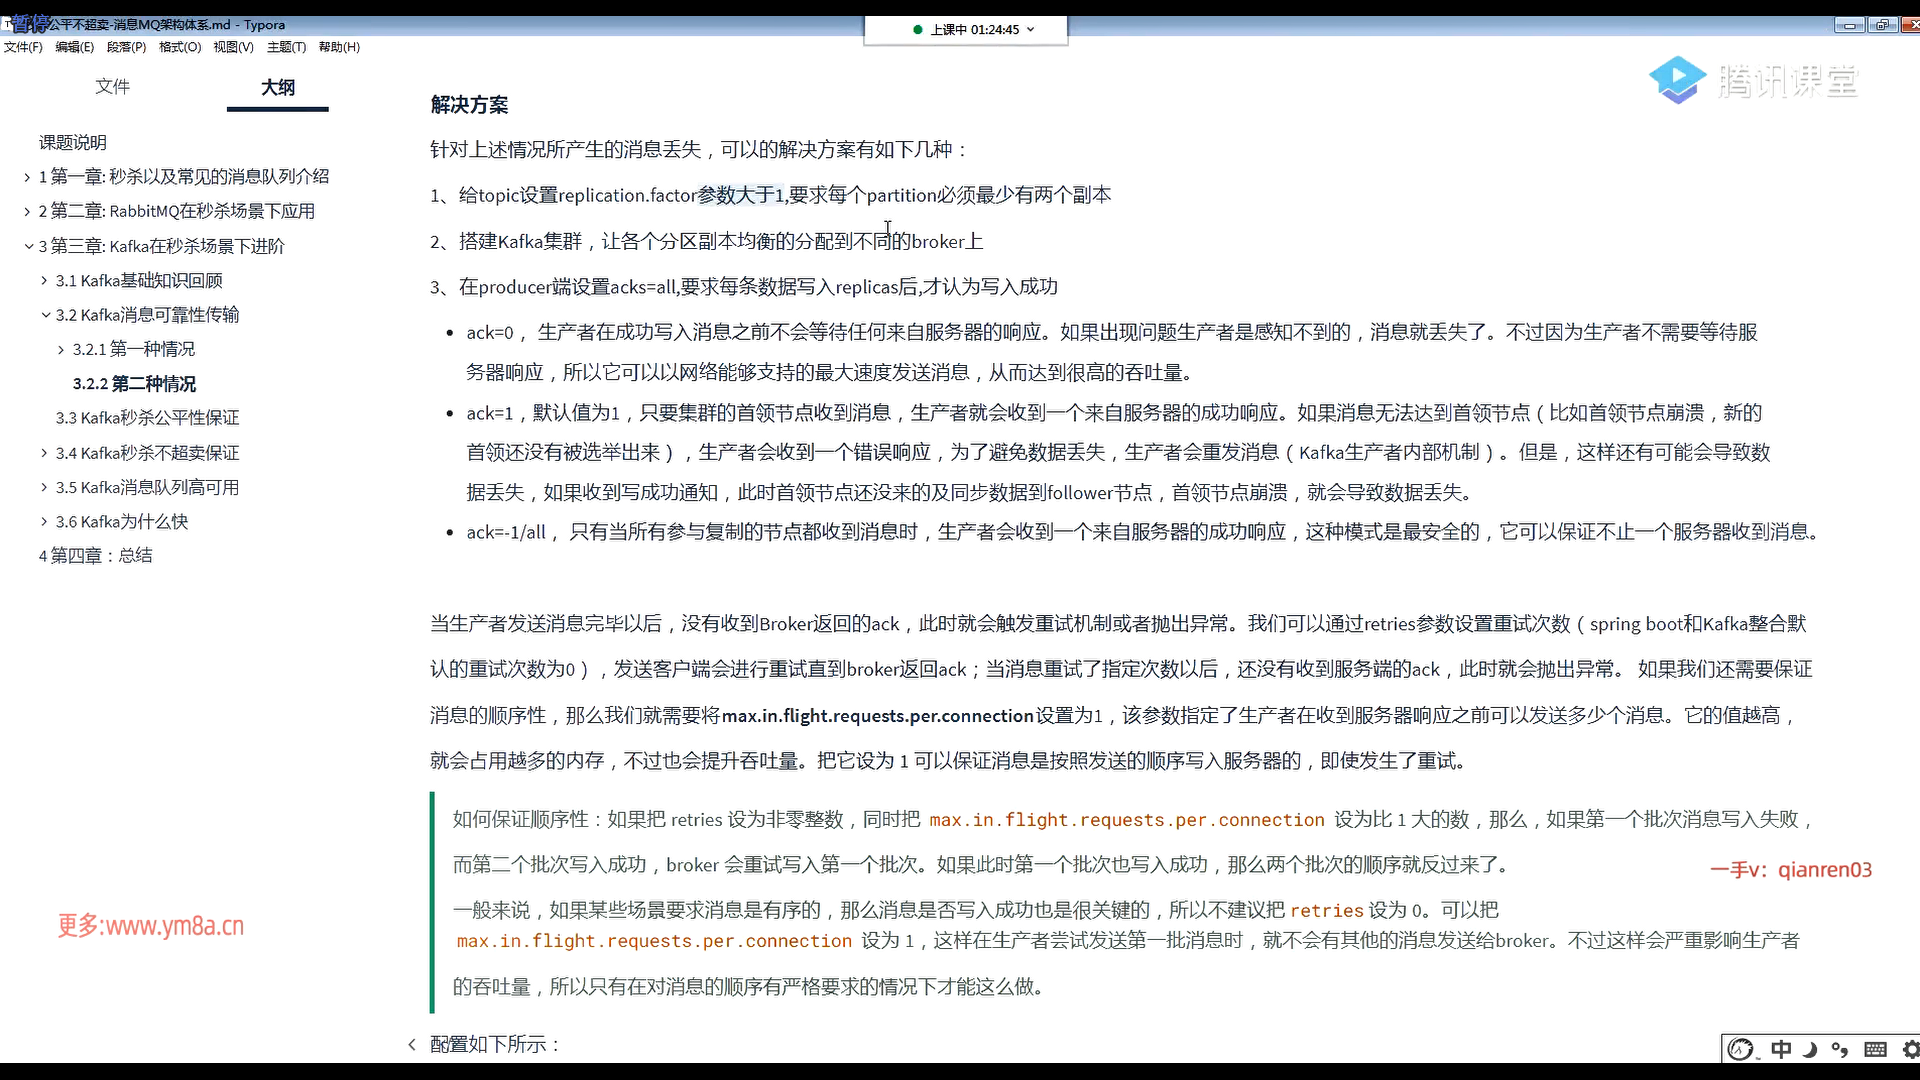Restore down the Typora window

pos(1882,25)
